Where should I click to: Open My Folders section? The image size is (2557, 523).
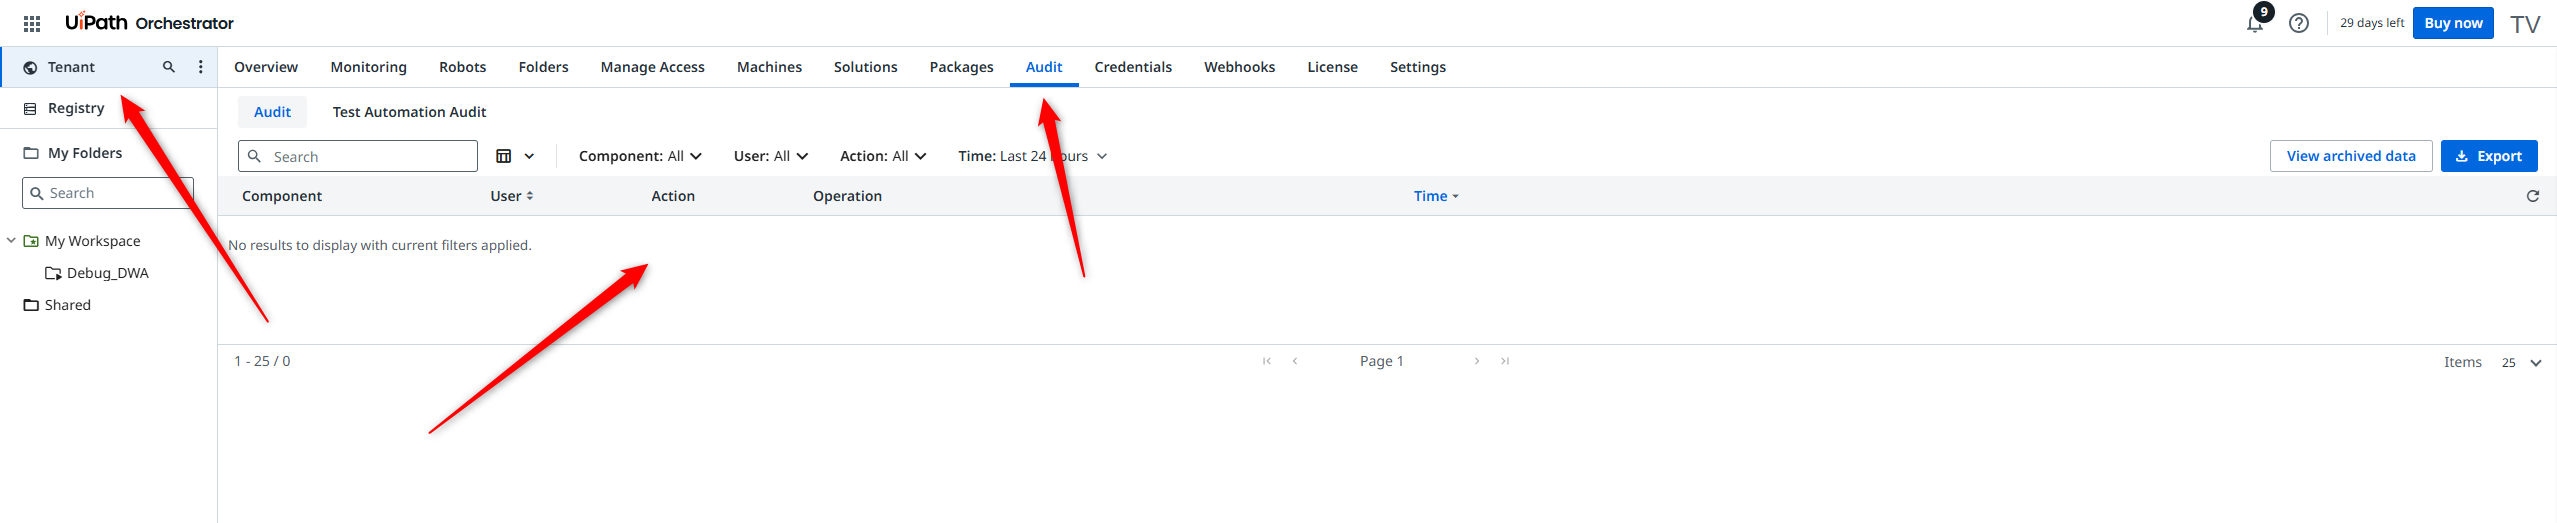(85, 153)
